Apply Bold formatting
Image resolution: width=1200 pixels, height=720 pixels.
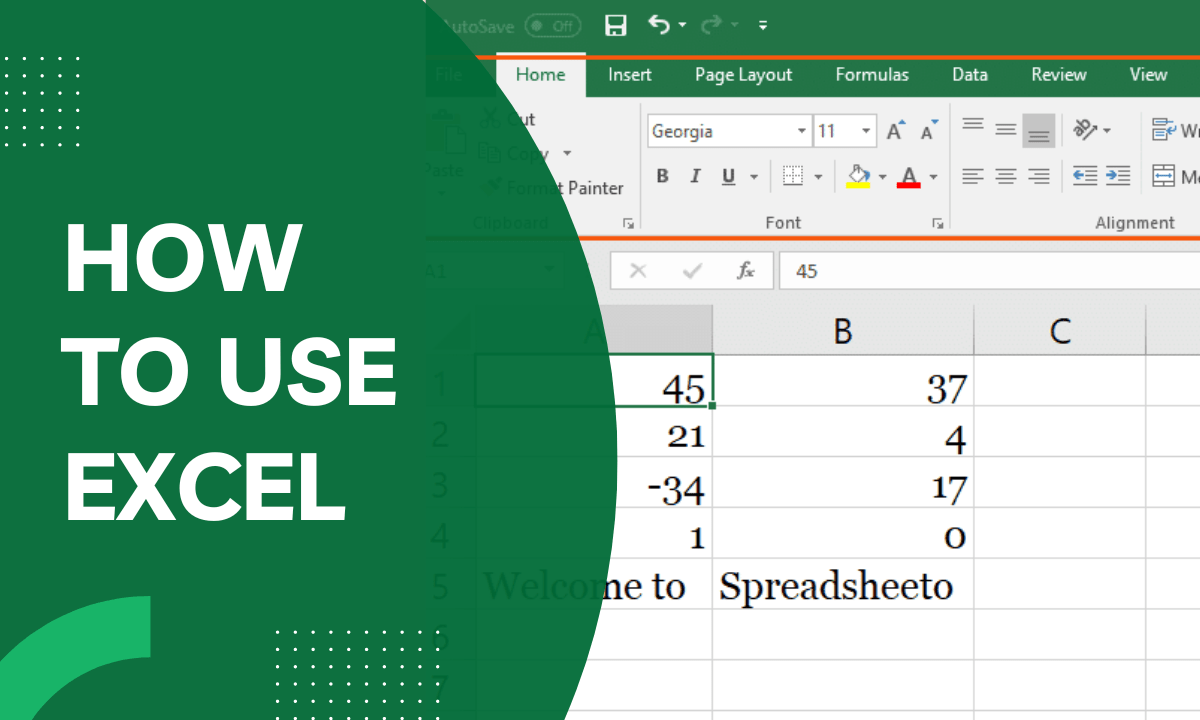662,177
